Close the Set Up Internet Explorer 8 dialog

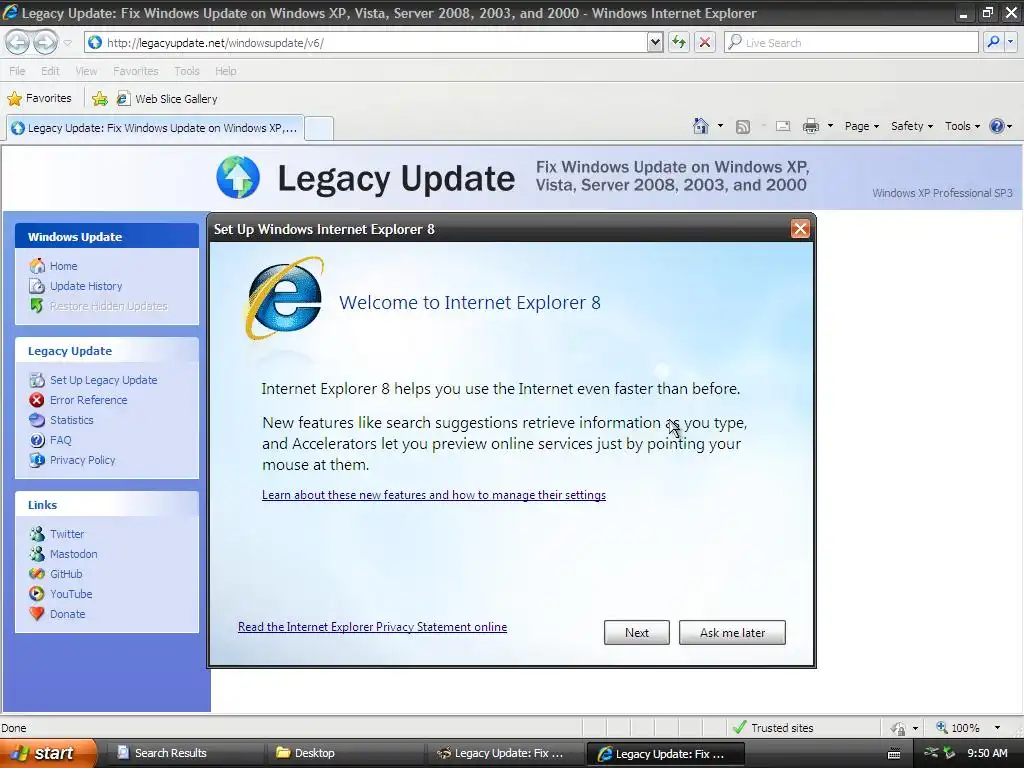(x=800, y=229)
